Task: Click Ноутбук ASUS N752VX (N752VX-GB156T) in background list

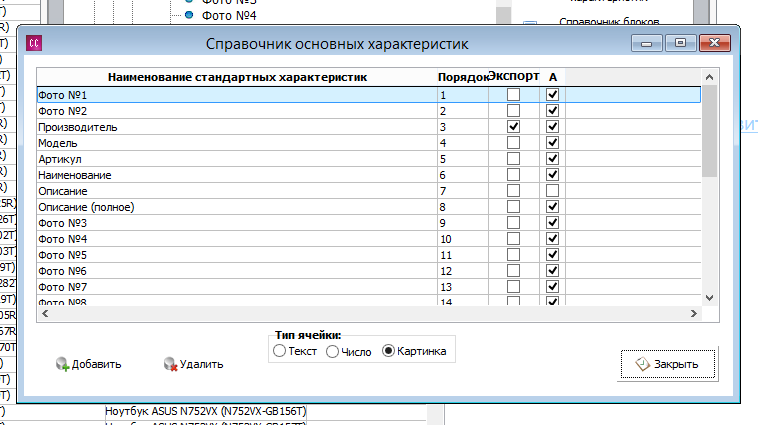Action: tap(205, 411)
